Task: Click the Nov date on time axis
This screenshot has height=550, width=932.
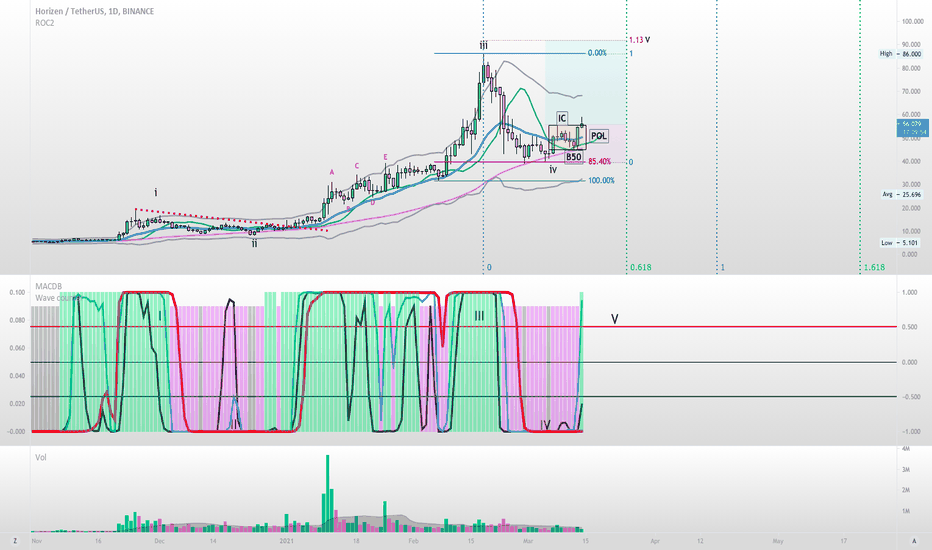Action: tap(37, 541)
